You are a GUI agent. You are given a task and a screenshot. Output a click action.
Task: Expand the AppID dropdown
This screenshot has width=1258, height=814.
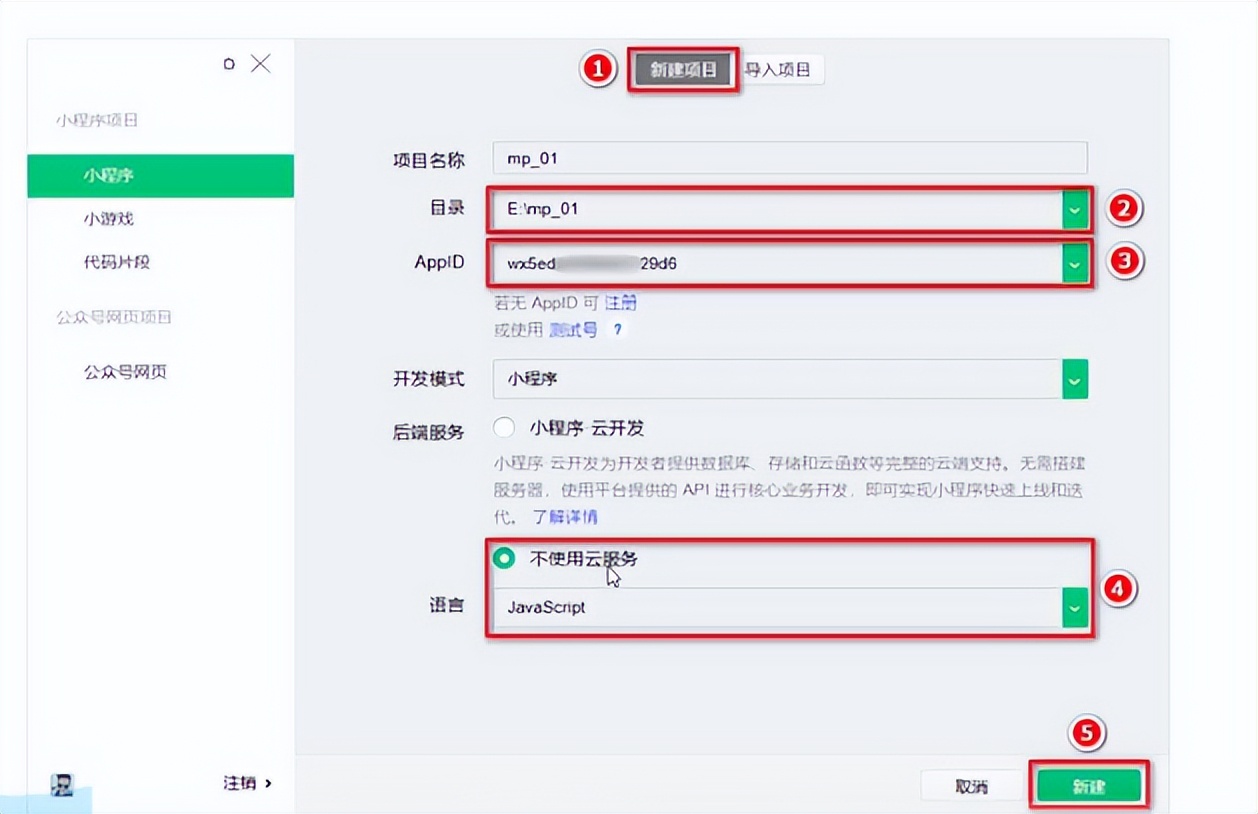(x=1074, y=263)
